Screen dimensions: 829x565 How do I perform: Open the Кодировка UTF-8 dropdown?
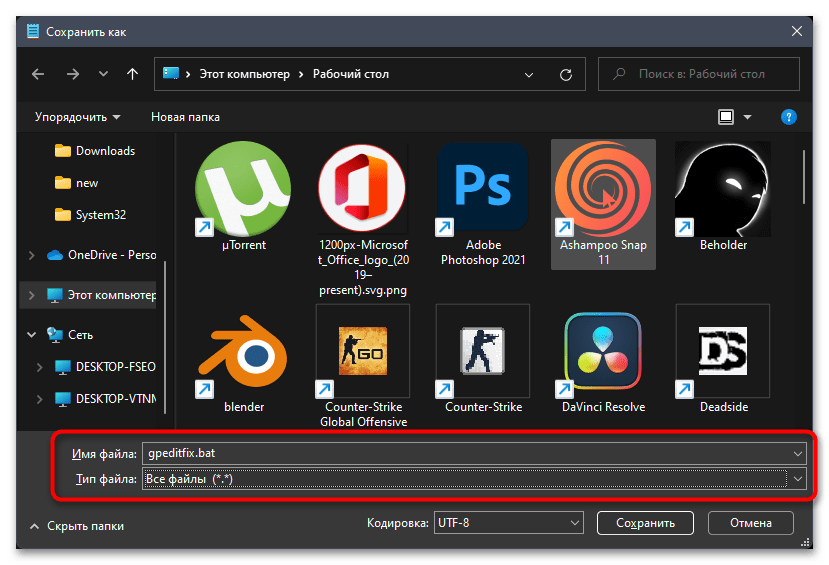(x=509, y=523)
